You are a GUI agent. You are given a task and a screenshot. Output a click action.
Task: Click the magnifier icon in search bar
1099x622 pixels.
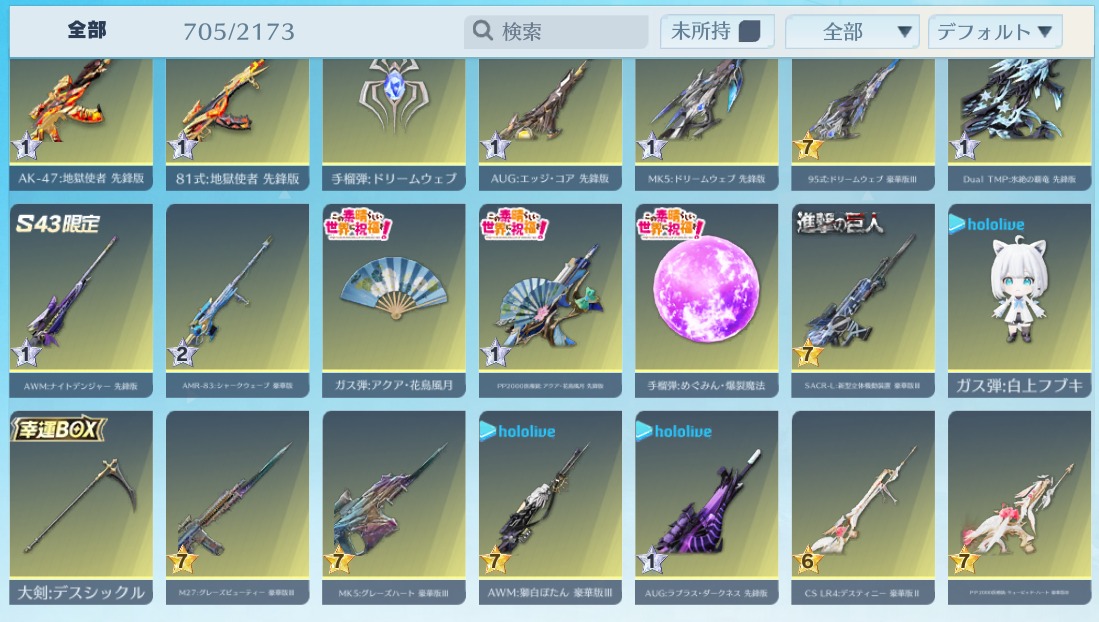(483, 31)
